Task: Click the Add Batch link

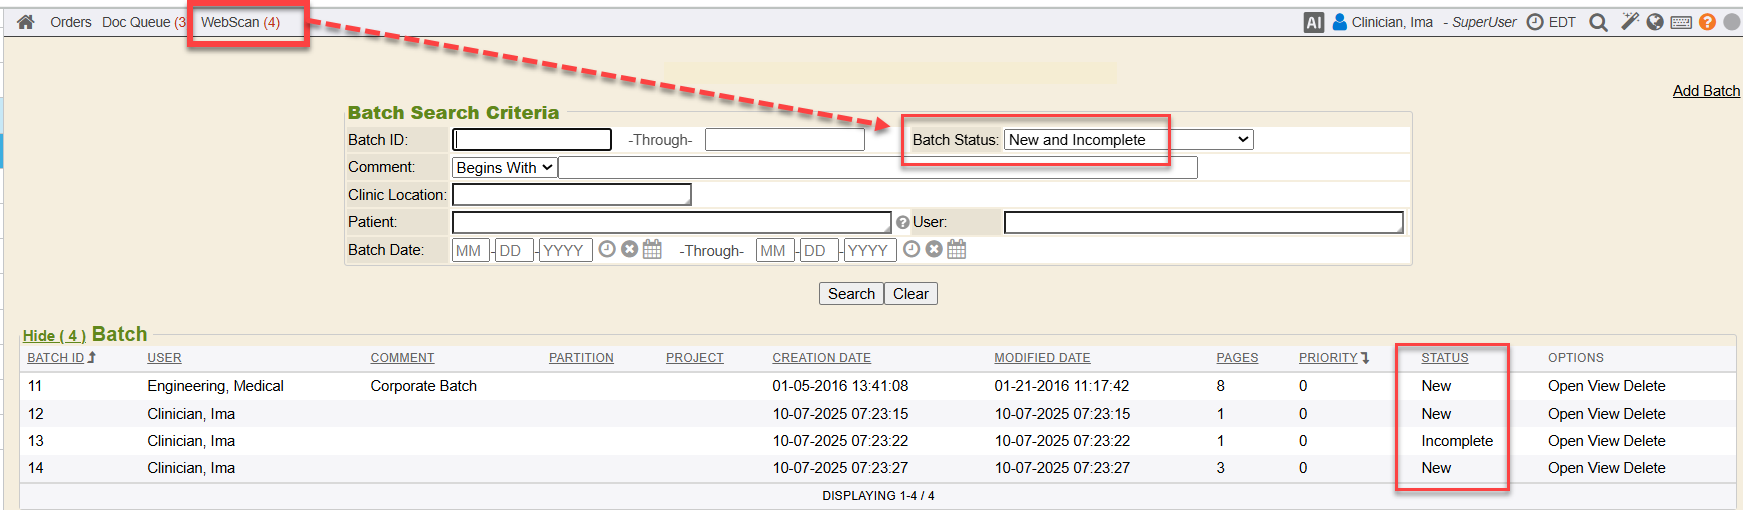Action: click(1706, 91)
